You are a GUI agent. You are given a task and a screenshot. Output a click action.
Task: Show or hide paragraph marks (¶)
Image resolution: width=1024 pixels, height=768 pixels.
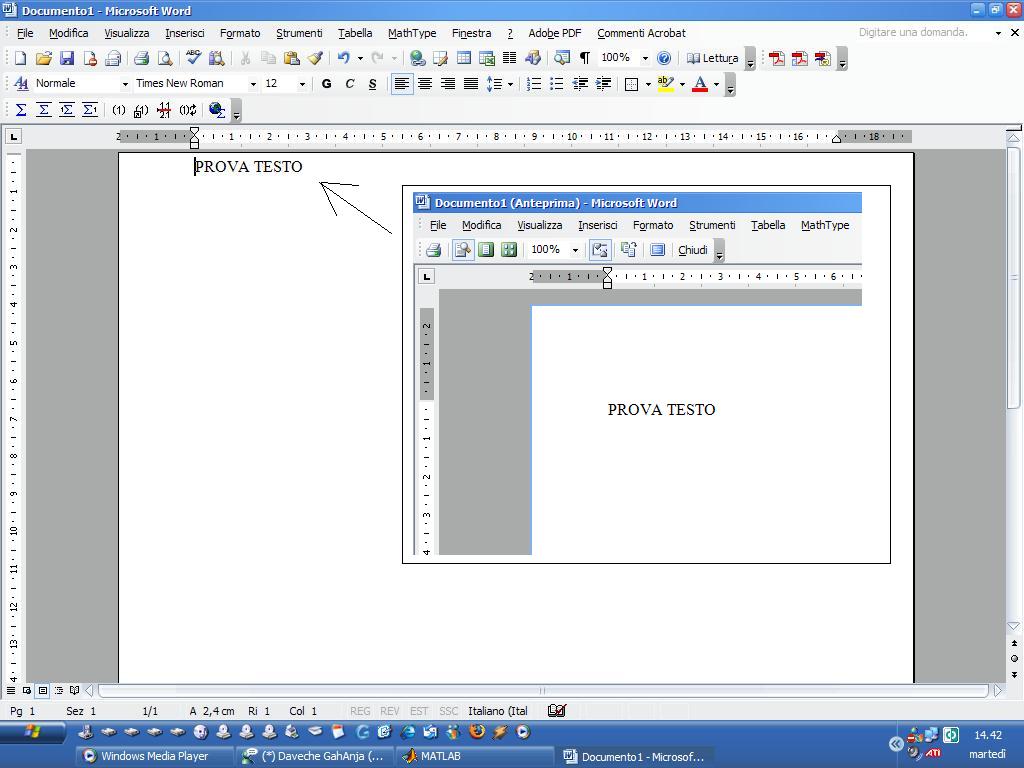pos(584,58)
